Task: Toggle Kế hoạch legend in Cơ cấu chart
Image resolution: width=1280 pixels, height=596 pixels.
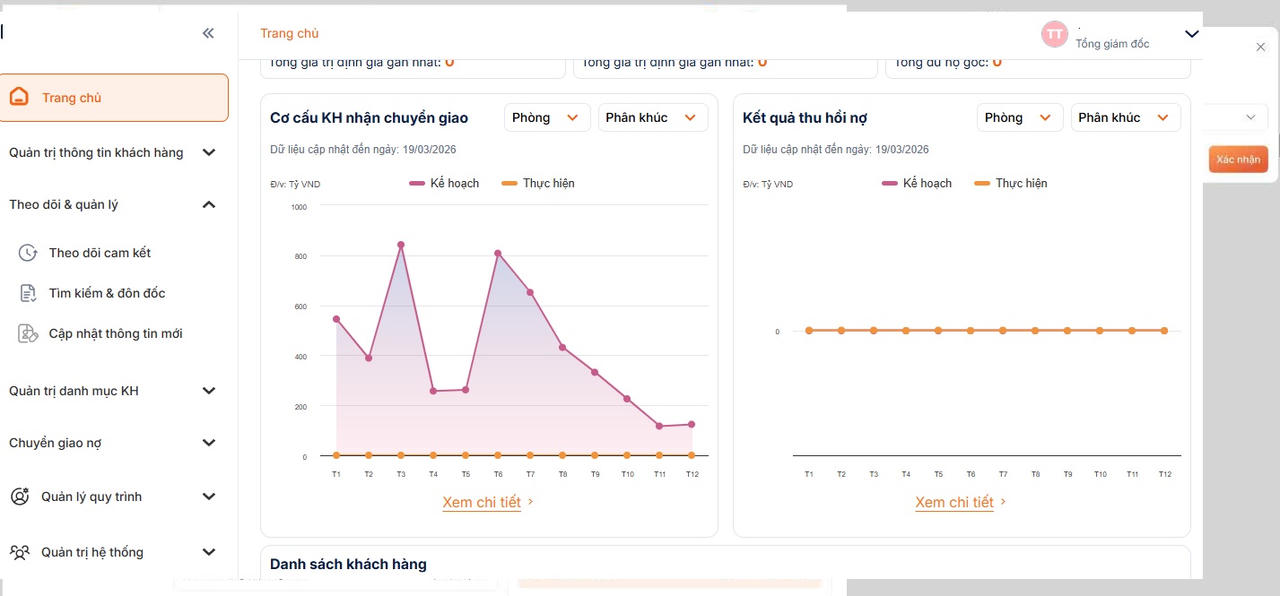Action: click(x=444, y=183)
